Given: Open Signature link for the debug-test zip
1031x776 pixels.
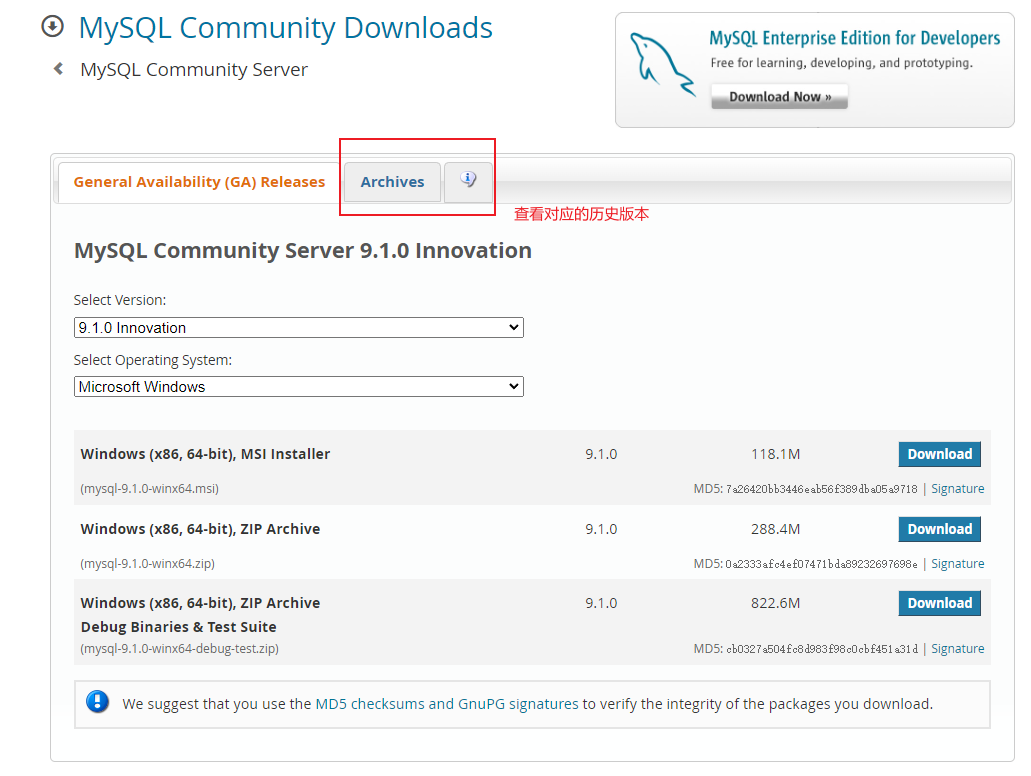Looking at the screenshot, I should (x=957, y=648).
